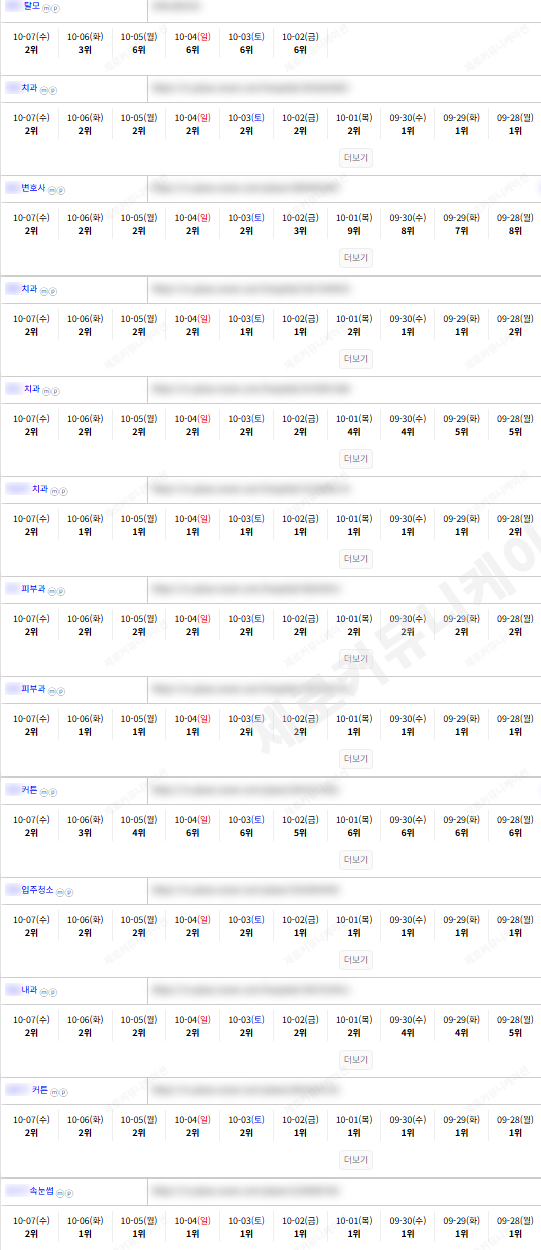Click 'p' icon of 치과 row ranked 1위 on 10-06

tap(63, 491)
